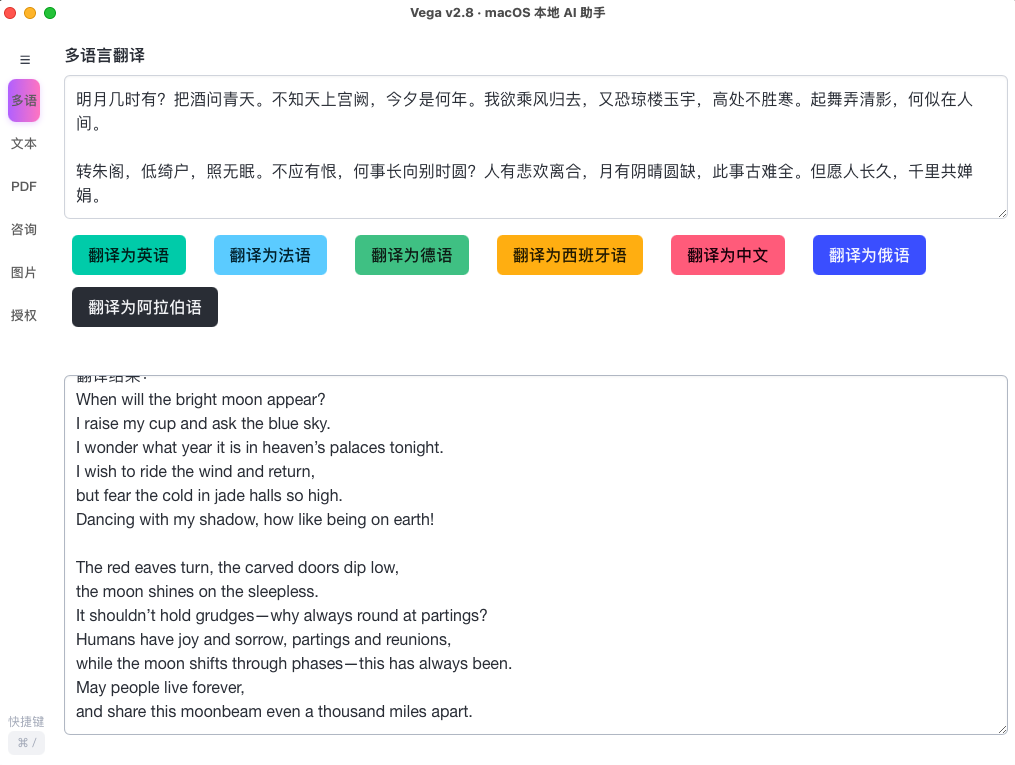Image resolution: width=1015 pixels, height=765 pixels.
Task: Translate the poem to English
Action: [x=128, y=255]
